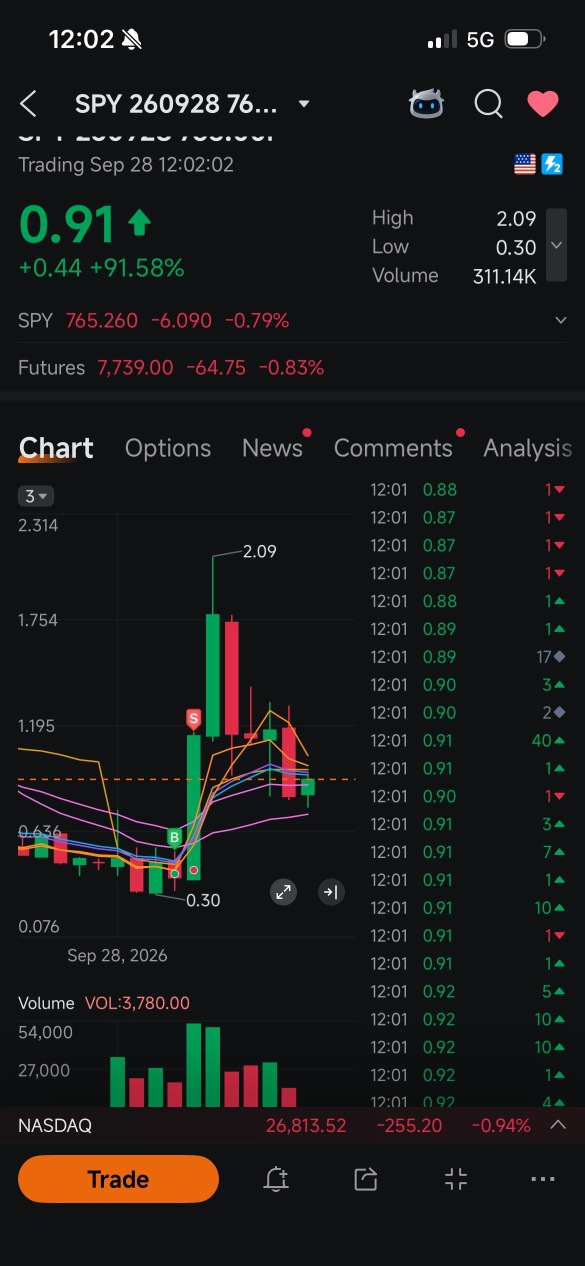Screen dimensions: 585x1266
Task: Go back with the left arrow
Action: tap(28, 104)
